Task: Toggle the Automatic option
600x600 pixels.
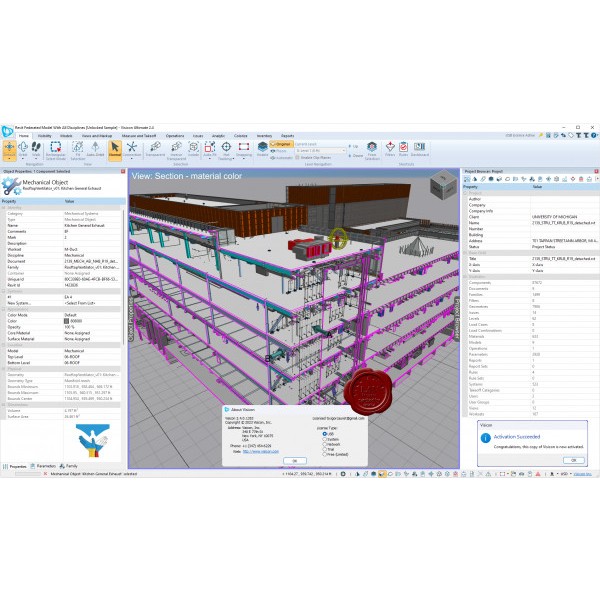Action: click(281, 158)
